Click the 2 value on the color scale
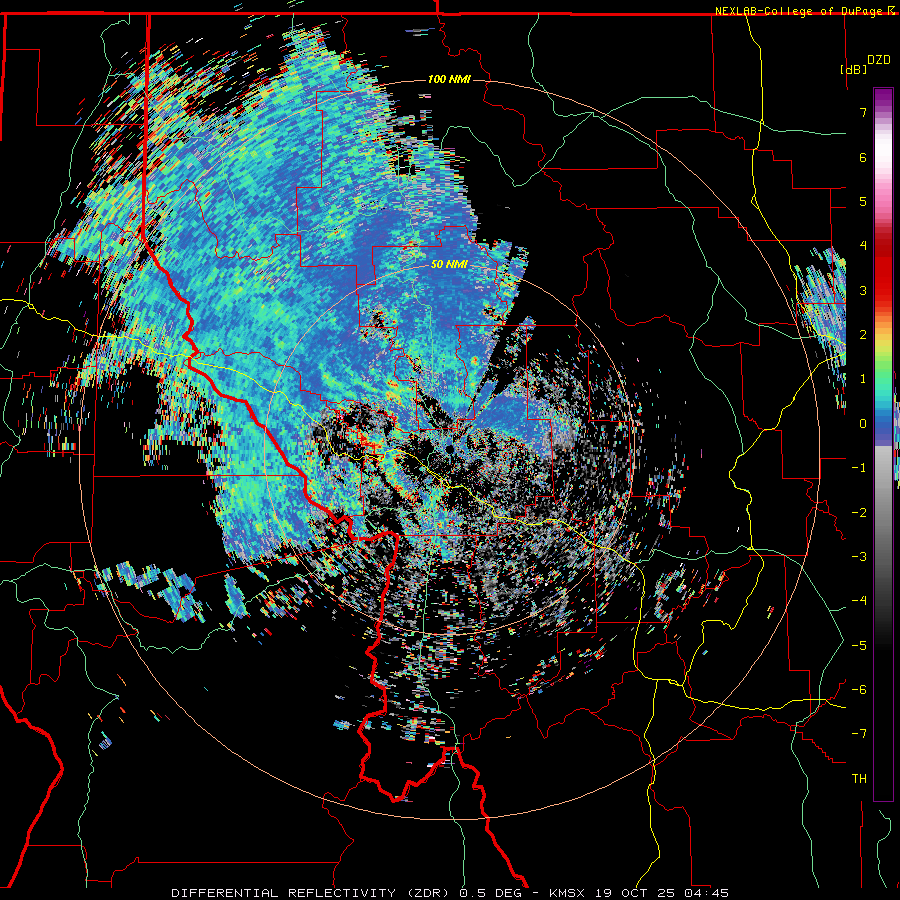 click(863, 335)
